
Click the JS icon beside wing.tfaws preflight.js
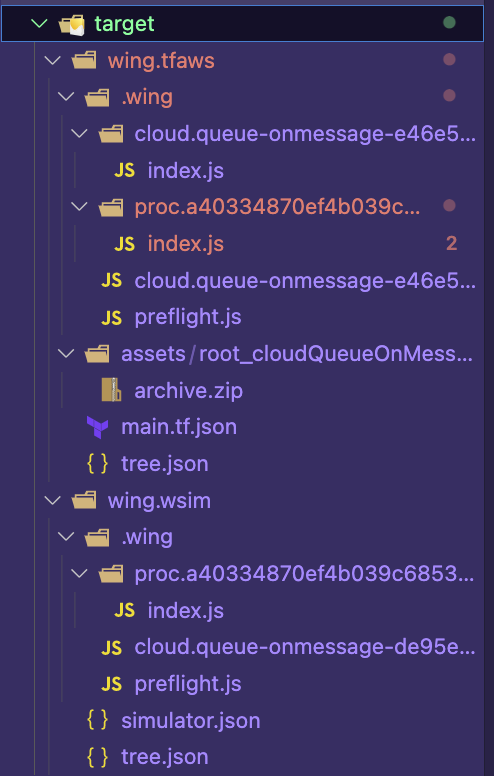pos(111,317)
